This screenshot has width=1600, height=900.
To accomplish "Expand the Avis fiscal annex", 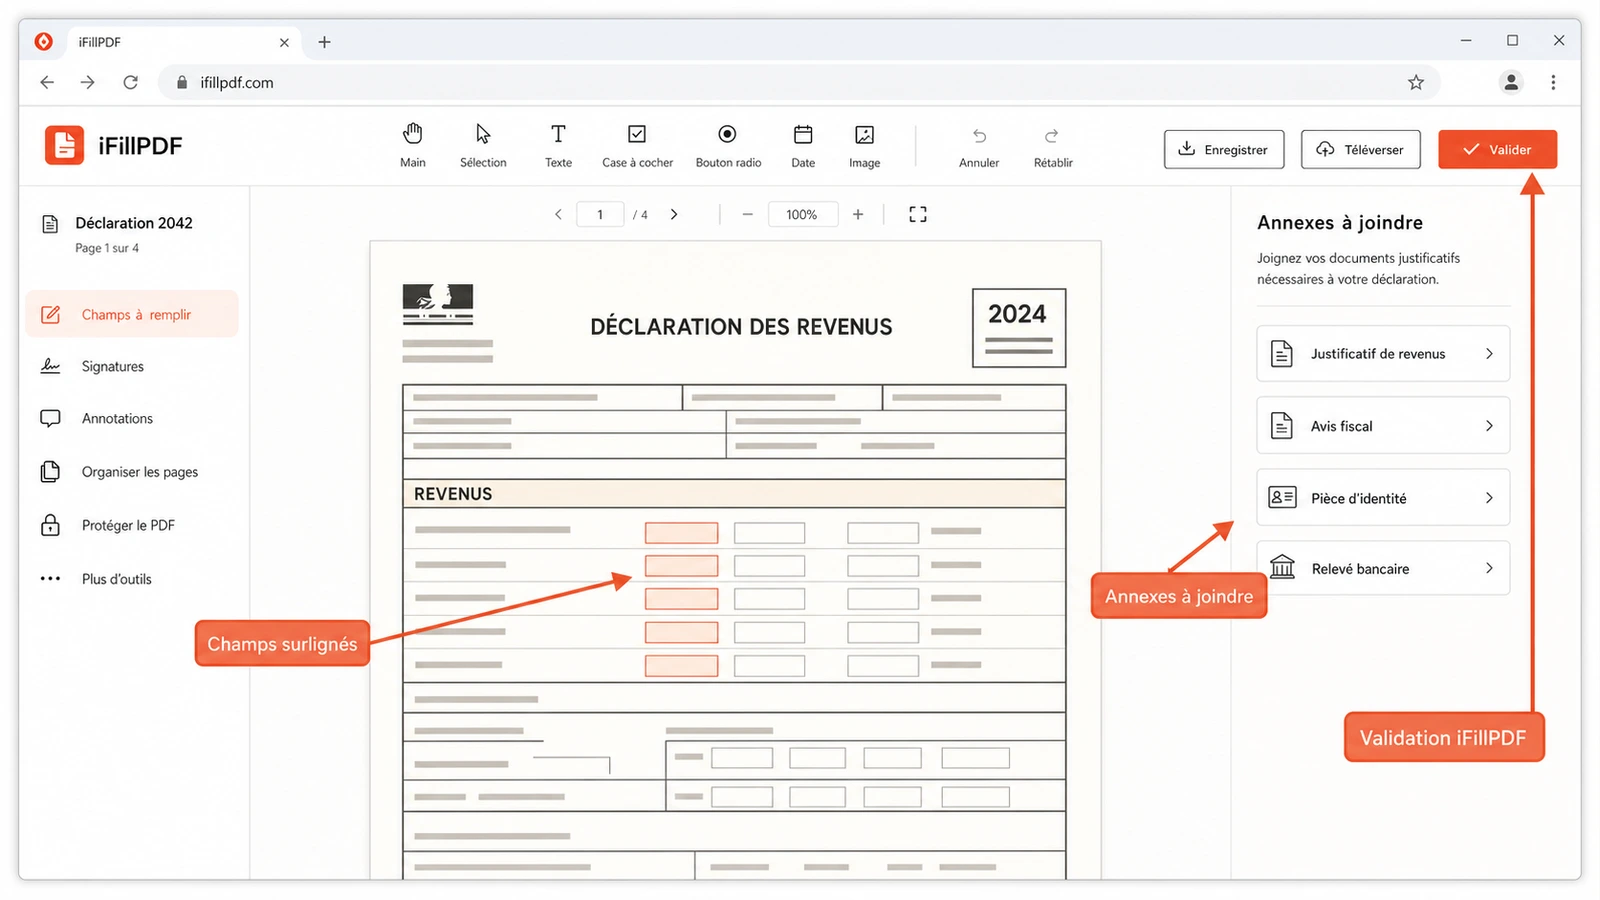I will pos(1383,425).
